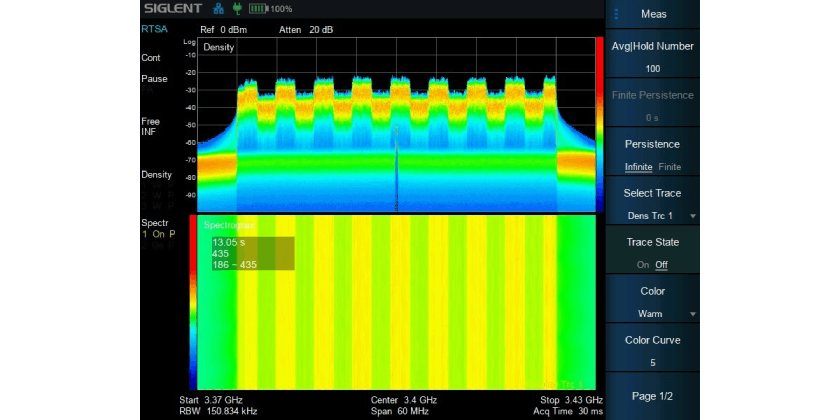Click the power plug status icon
This screenshot has width=840, height=420.
click(x=237, y=9)
